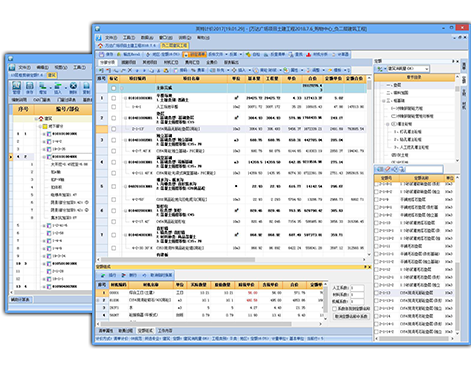
Task: Click the move-up arrow icon in editing toolbar
Action: (137, 70)
